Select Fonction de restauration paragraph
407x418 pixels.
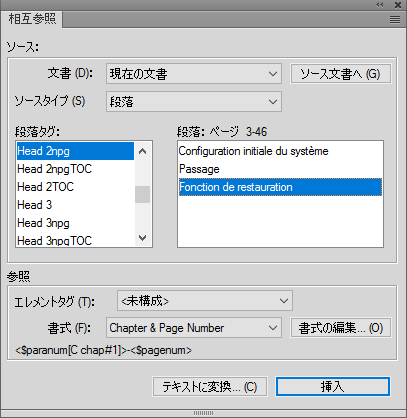click(x=280, y=187)
